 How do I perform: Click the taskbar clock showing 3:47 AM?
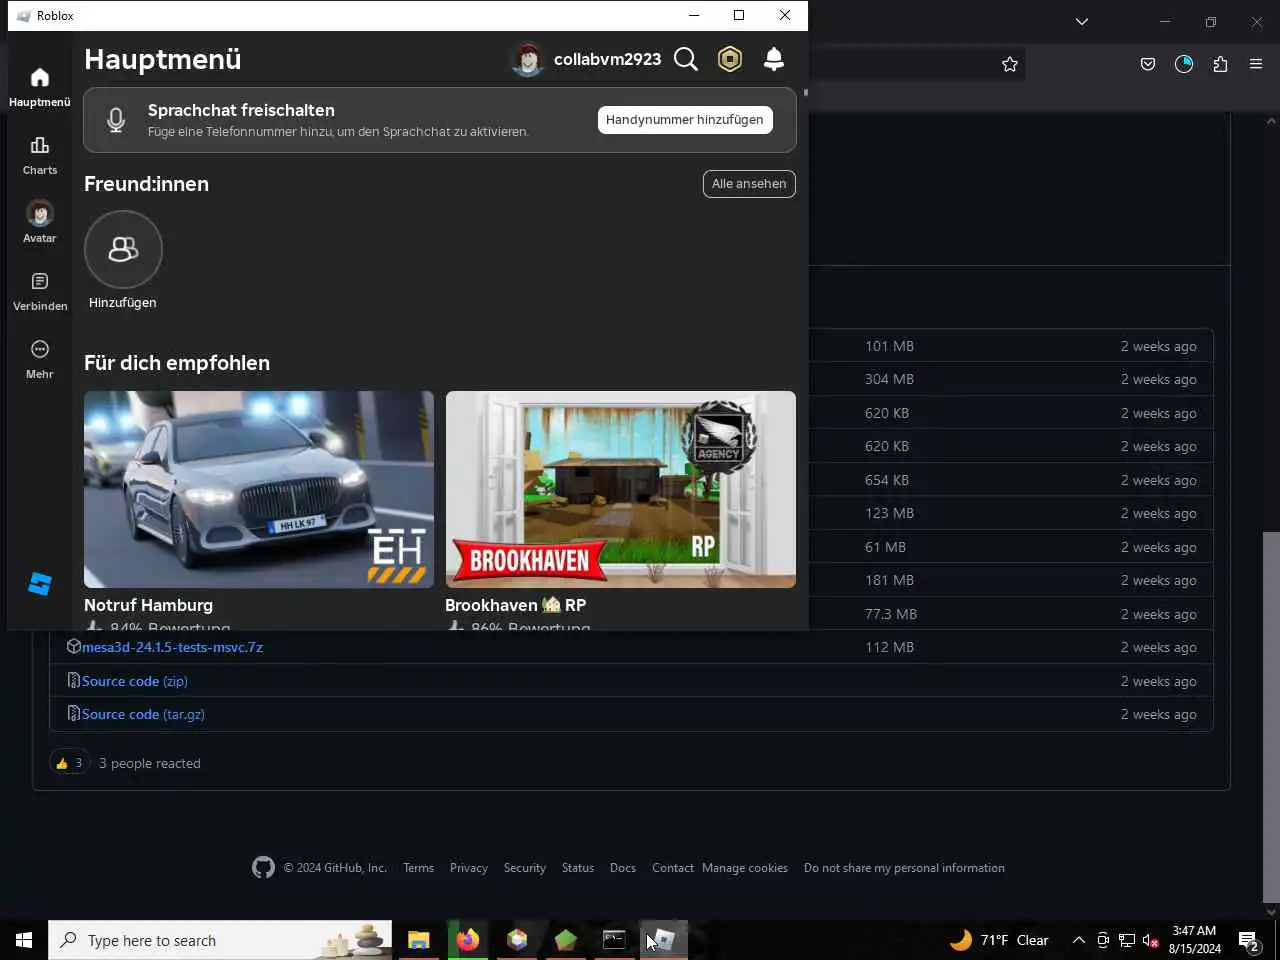click(1194, 940)
